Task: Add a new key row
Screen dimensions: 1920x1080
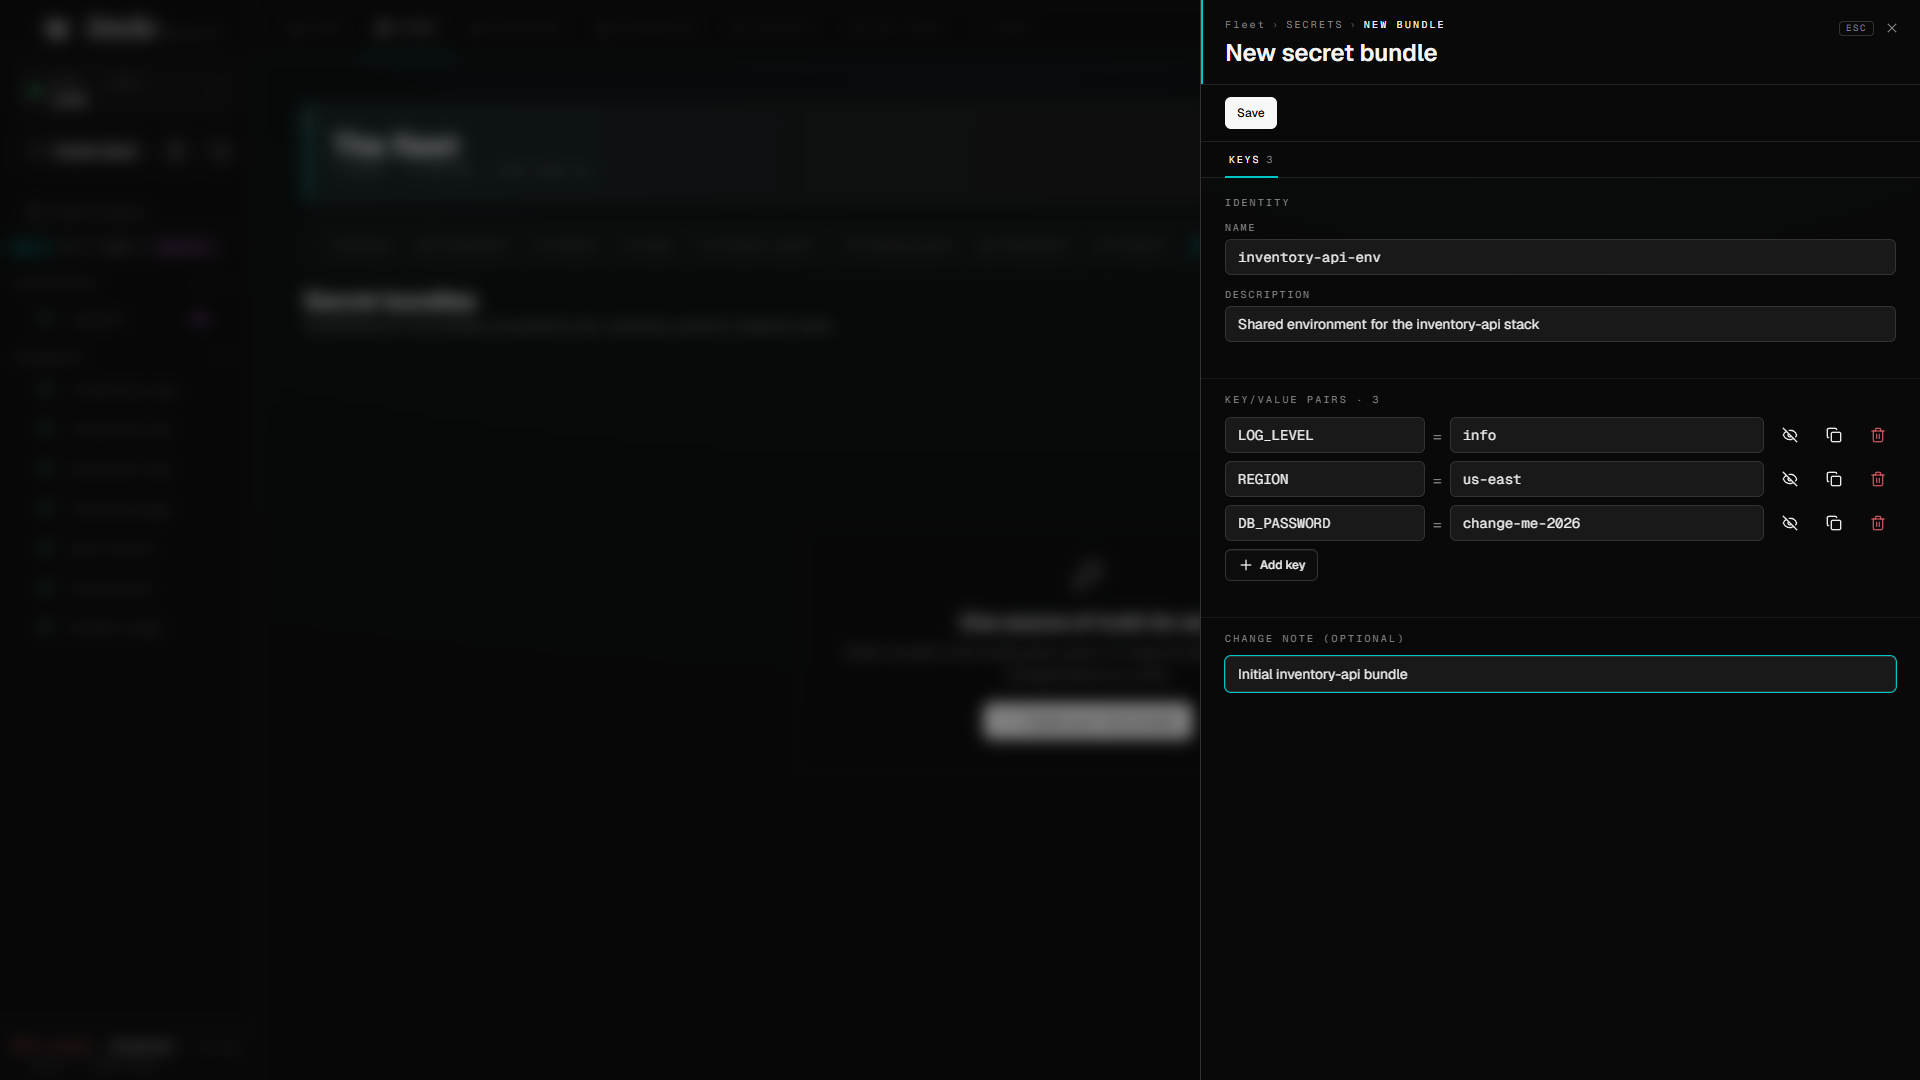Action: point(1271,565)
